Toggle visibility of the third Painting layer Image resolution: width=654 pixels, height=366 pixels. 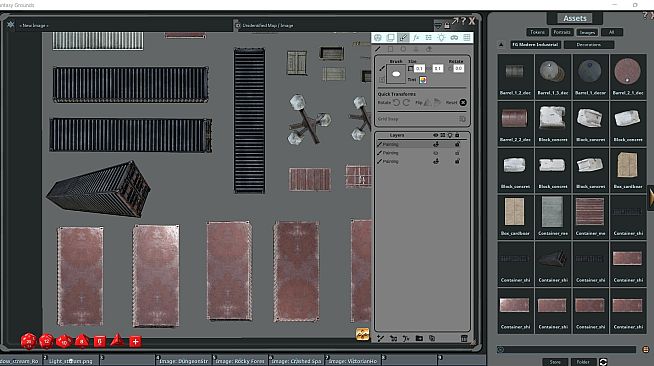436,161
